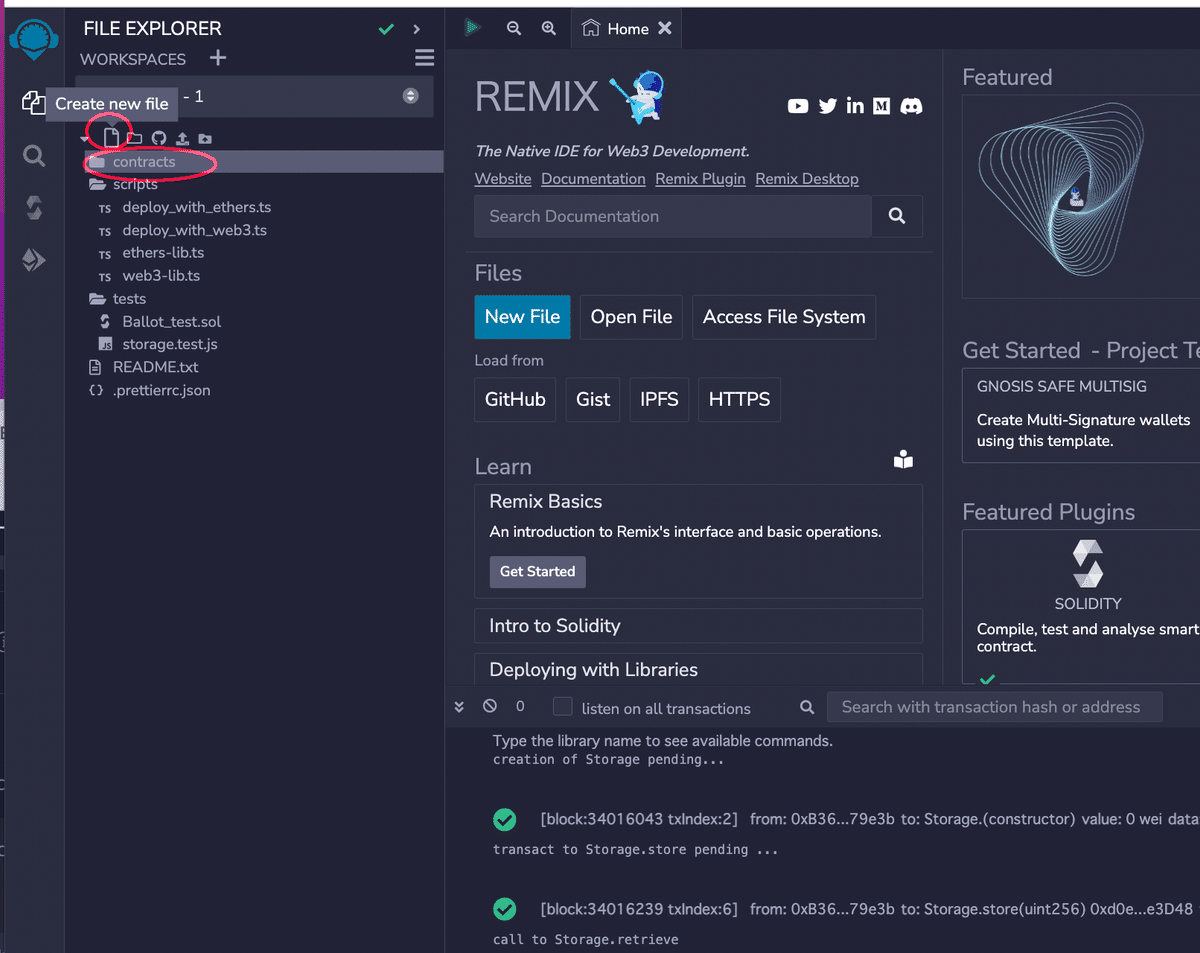
Task: Click the documentation search magnifier button
Action: coord(897,216)
